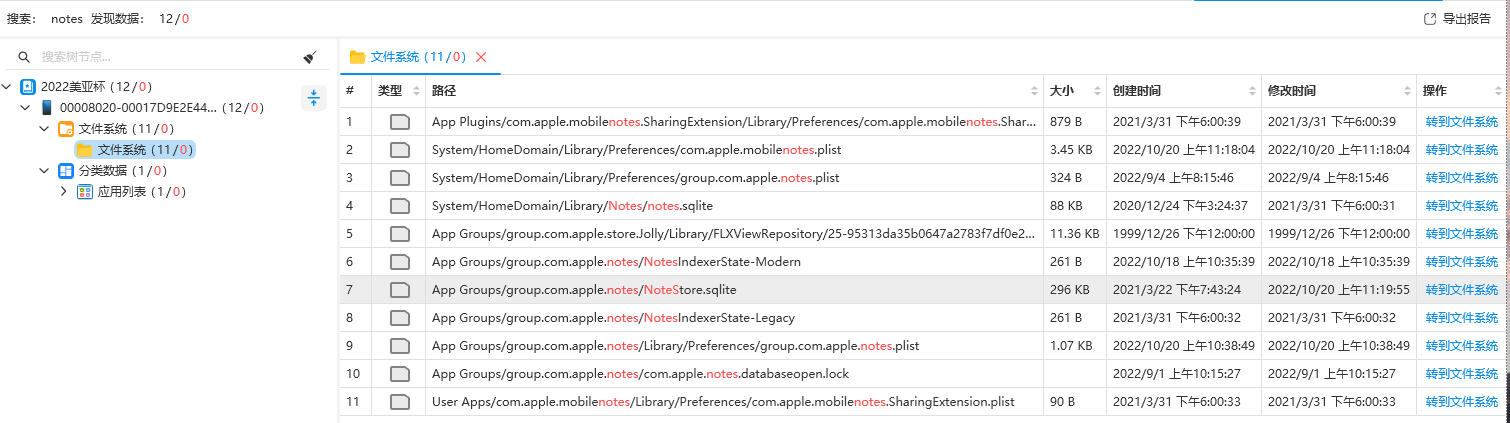Close the 文件系统 tab
The image size is (1510, 423).
(x=481, y=57)
